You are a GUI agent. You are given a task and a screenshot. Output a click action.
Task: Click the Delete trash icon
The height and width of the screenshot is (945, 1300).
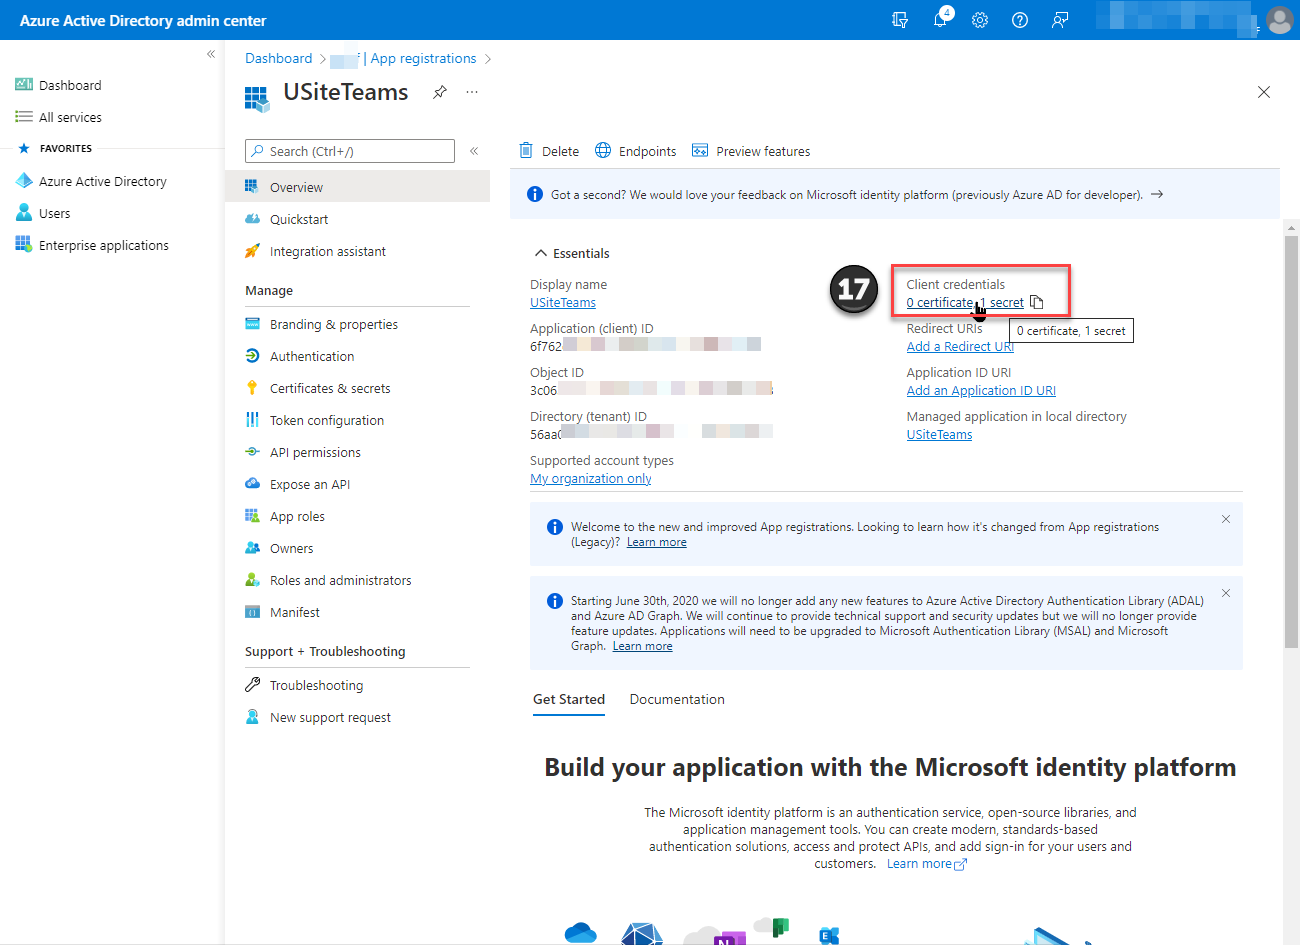526,151
